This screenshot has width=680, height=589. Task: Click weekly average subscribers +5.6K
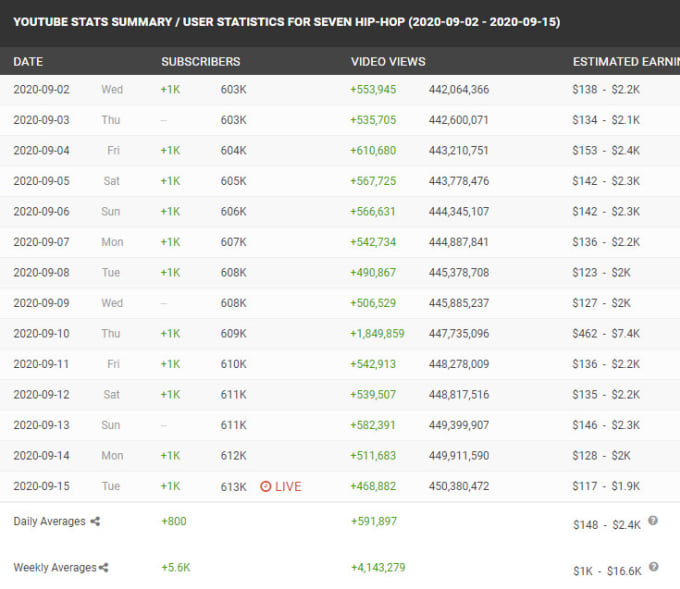pos(176,567)
